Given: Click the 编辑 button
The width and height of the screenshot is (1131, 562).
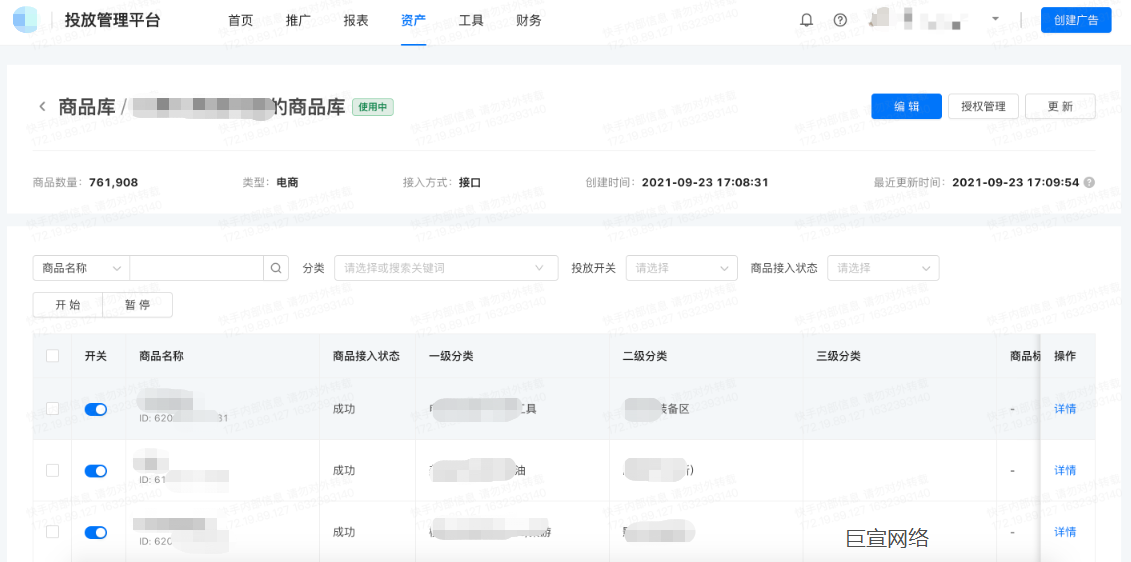Looking at the screenshot, I should click(907, 106).
